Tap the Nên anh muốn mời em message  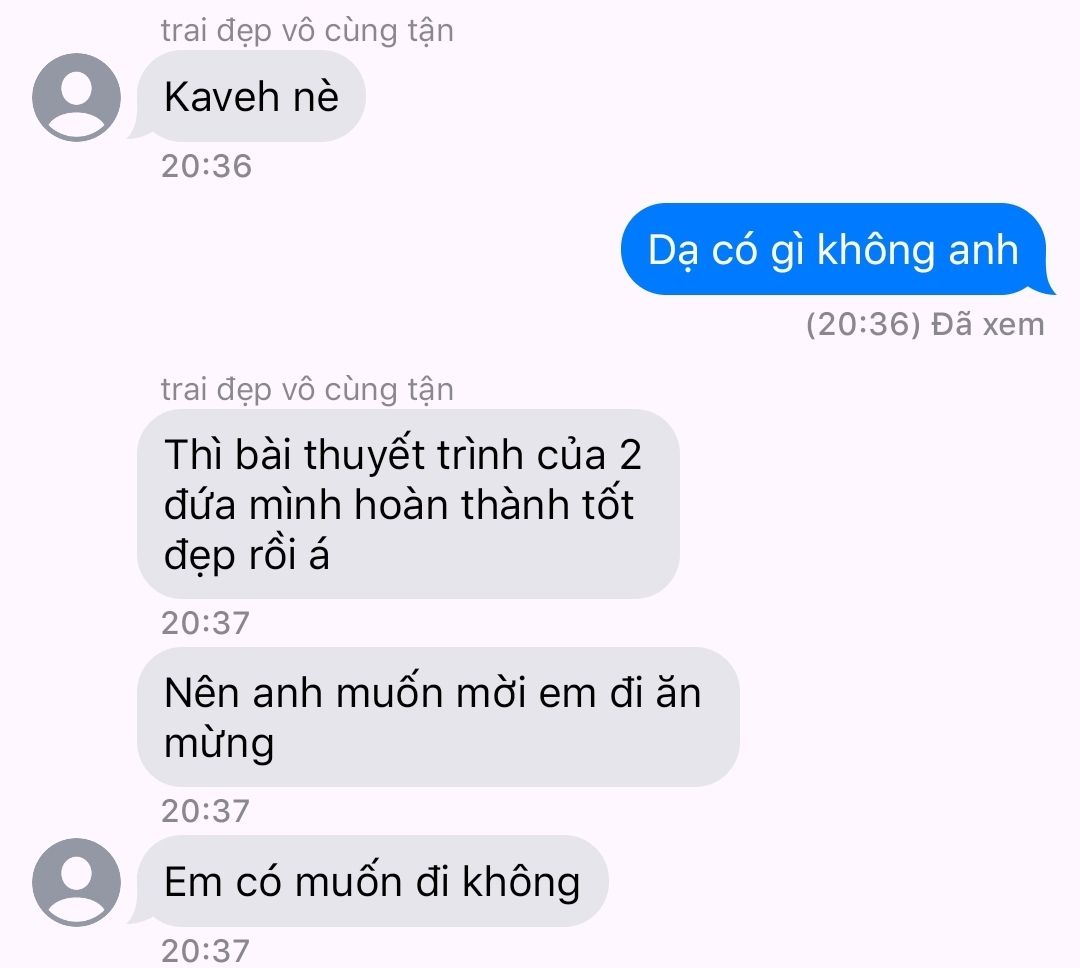coord(438,717)
